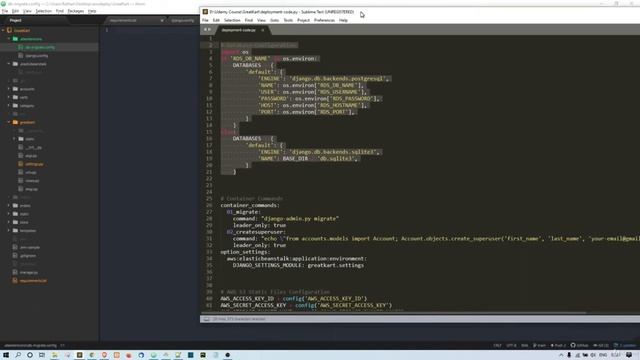Collapse the GreatKart root project folder

(3, 30)
